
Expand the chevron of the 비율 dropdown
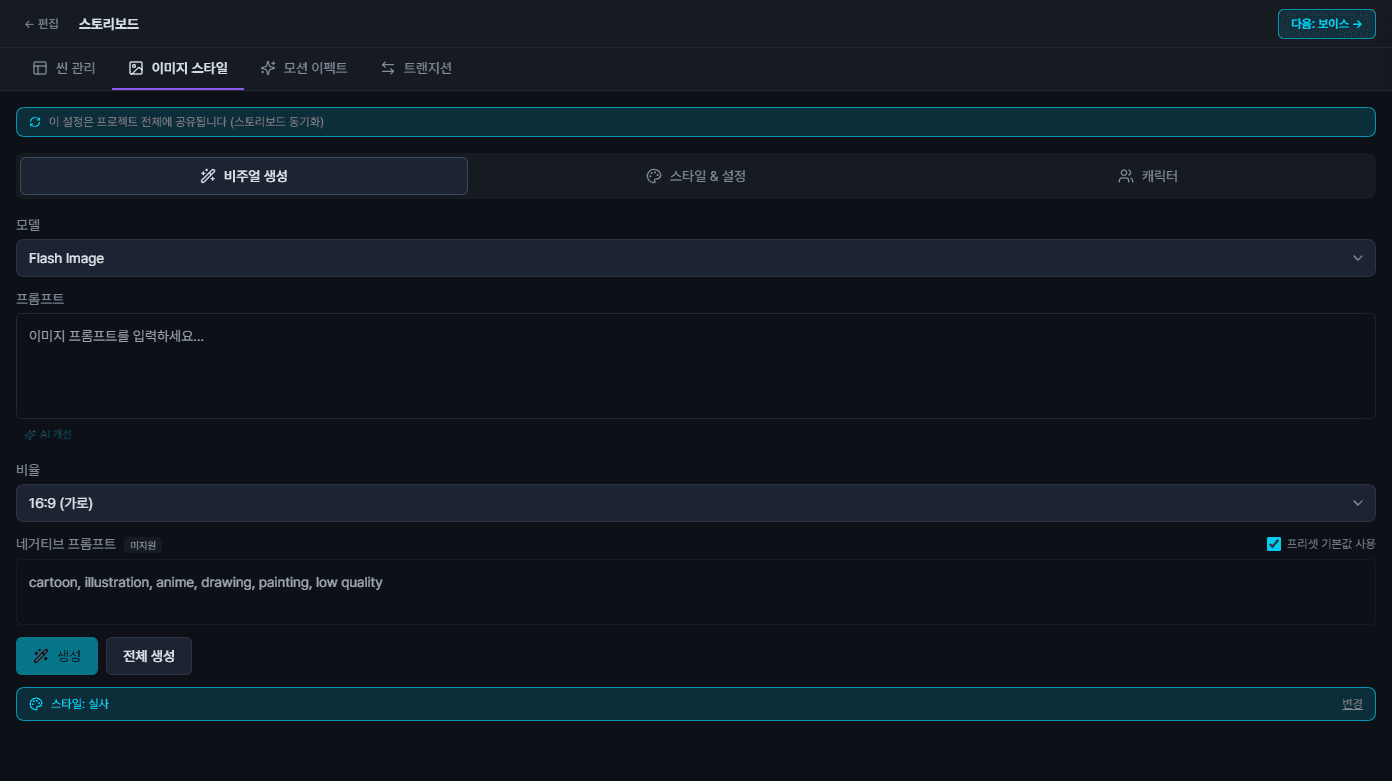[x=1358, y=503]
